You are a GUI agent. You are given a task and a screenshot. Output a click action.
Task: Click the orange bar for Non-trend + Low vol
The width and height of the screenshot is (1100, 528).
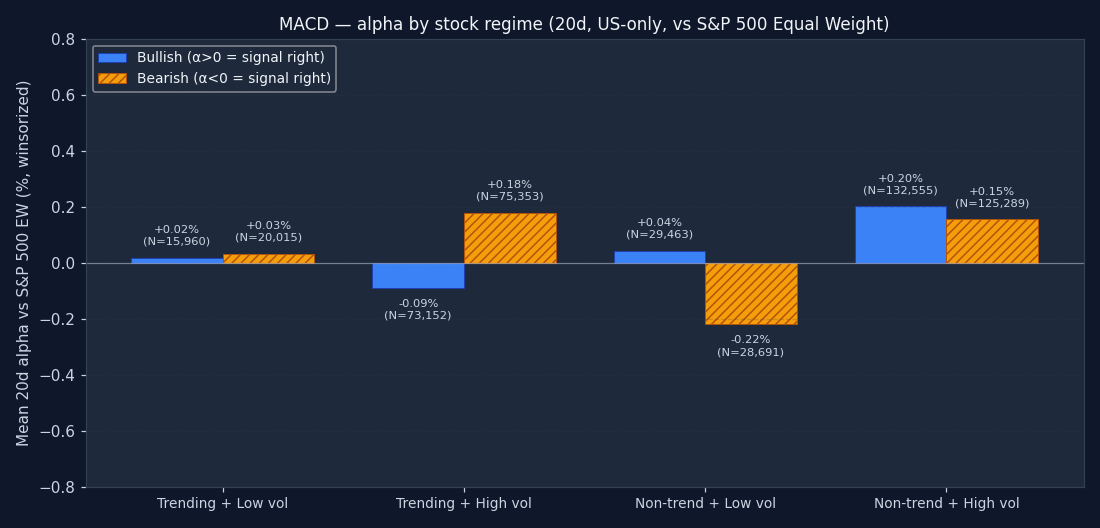point(751,294)
